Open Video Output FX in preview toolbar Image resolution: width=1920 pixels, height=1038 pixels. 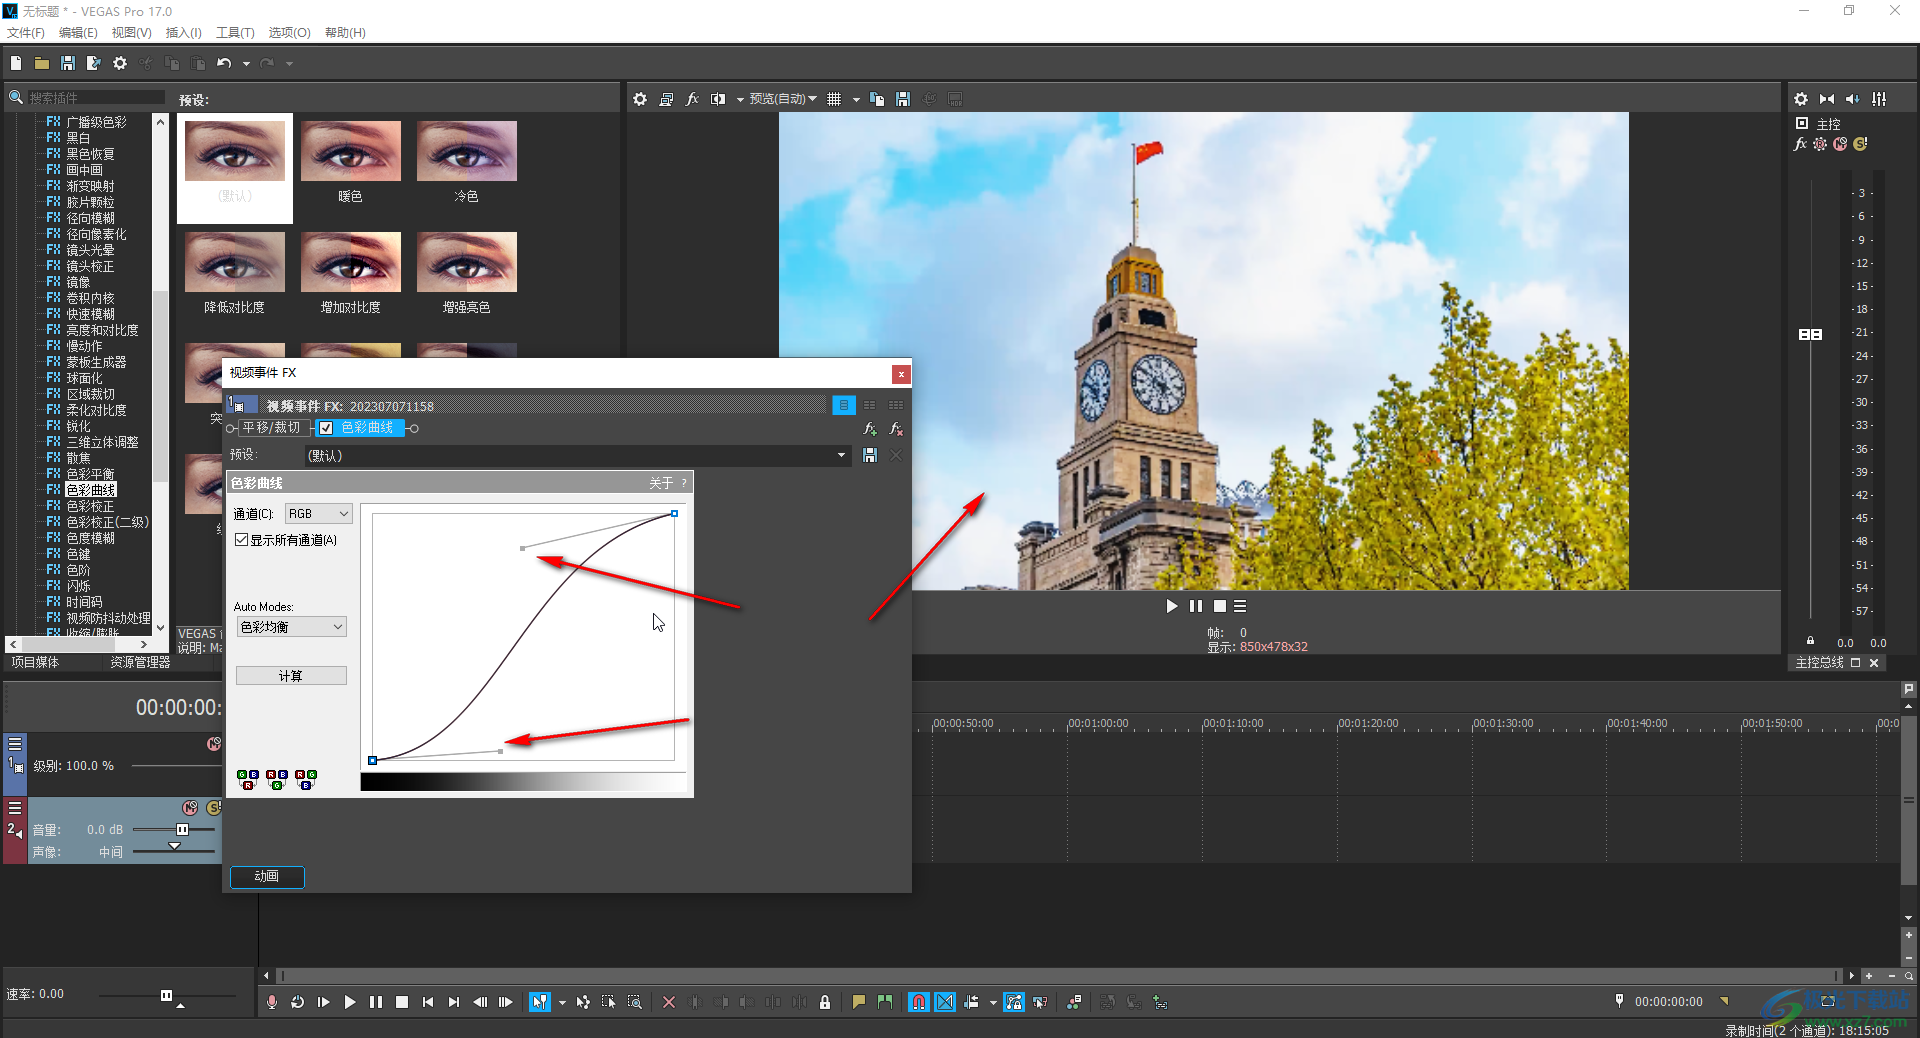[x=692, y=99]
